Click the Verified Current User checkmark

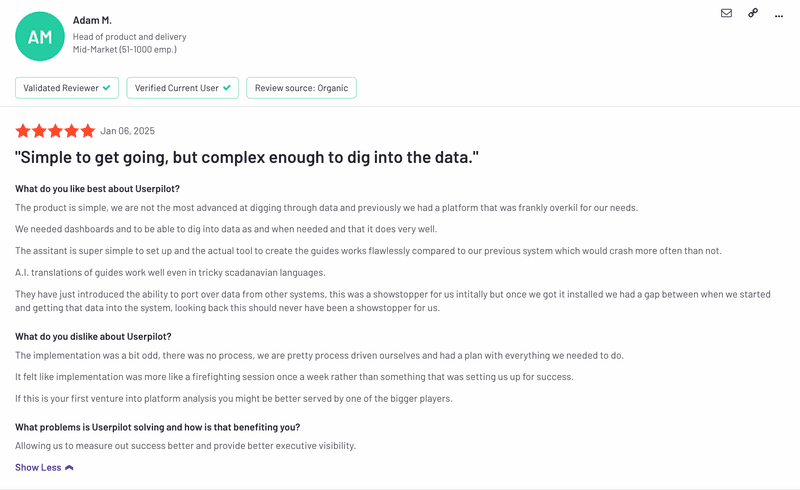click(x=228, y=88)
